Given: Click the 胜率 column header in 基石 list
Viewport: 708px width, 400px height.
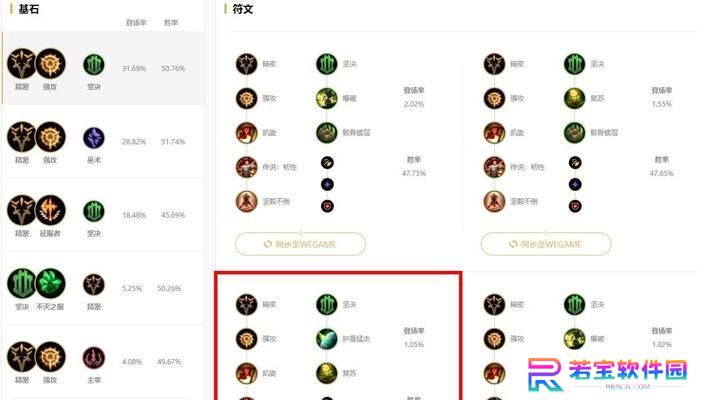Looking at the screenshot, I should [171, 23].
